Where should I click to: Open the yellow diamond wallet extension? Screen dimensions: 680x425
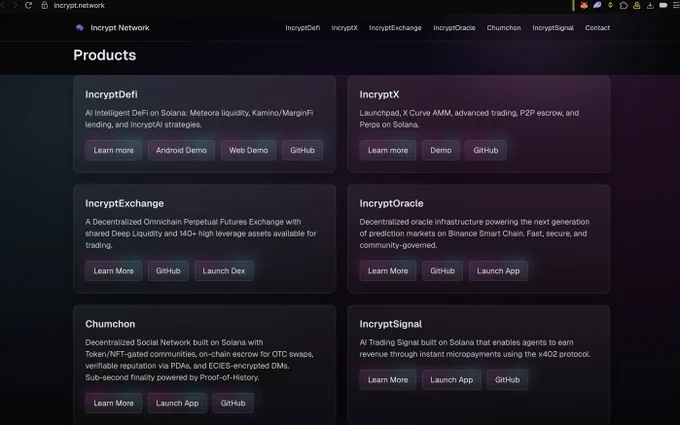pyautogui.click(x=610, y=5)
